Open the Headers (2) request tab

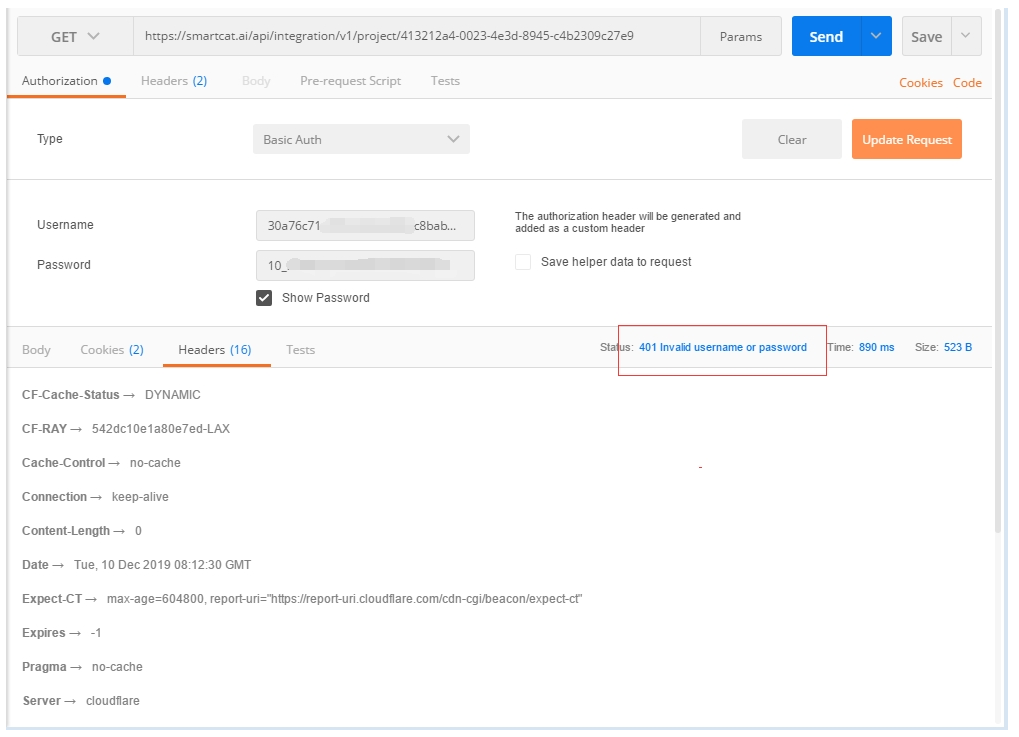[x=174, y=81]
